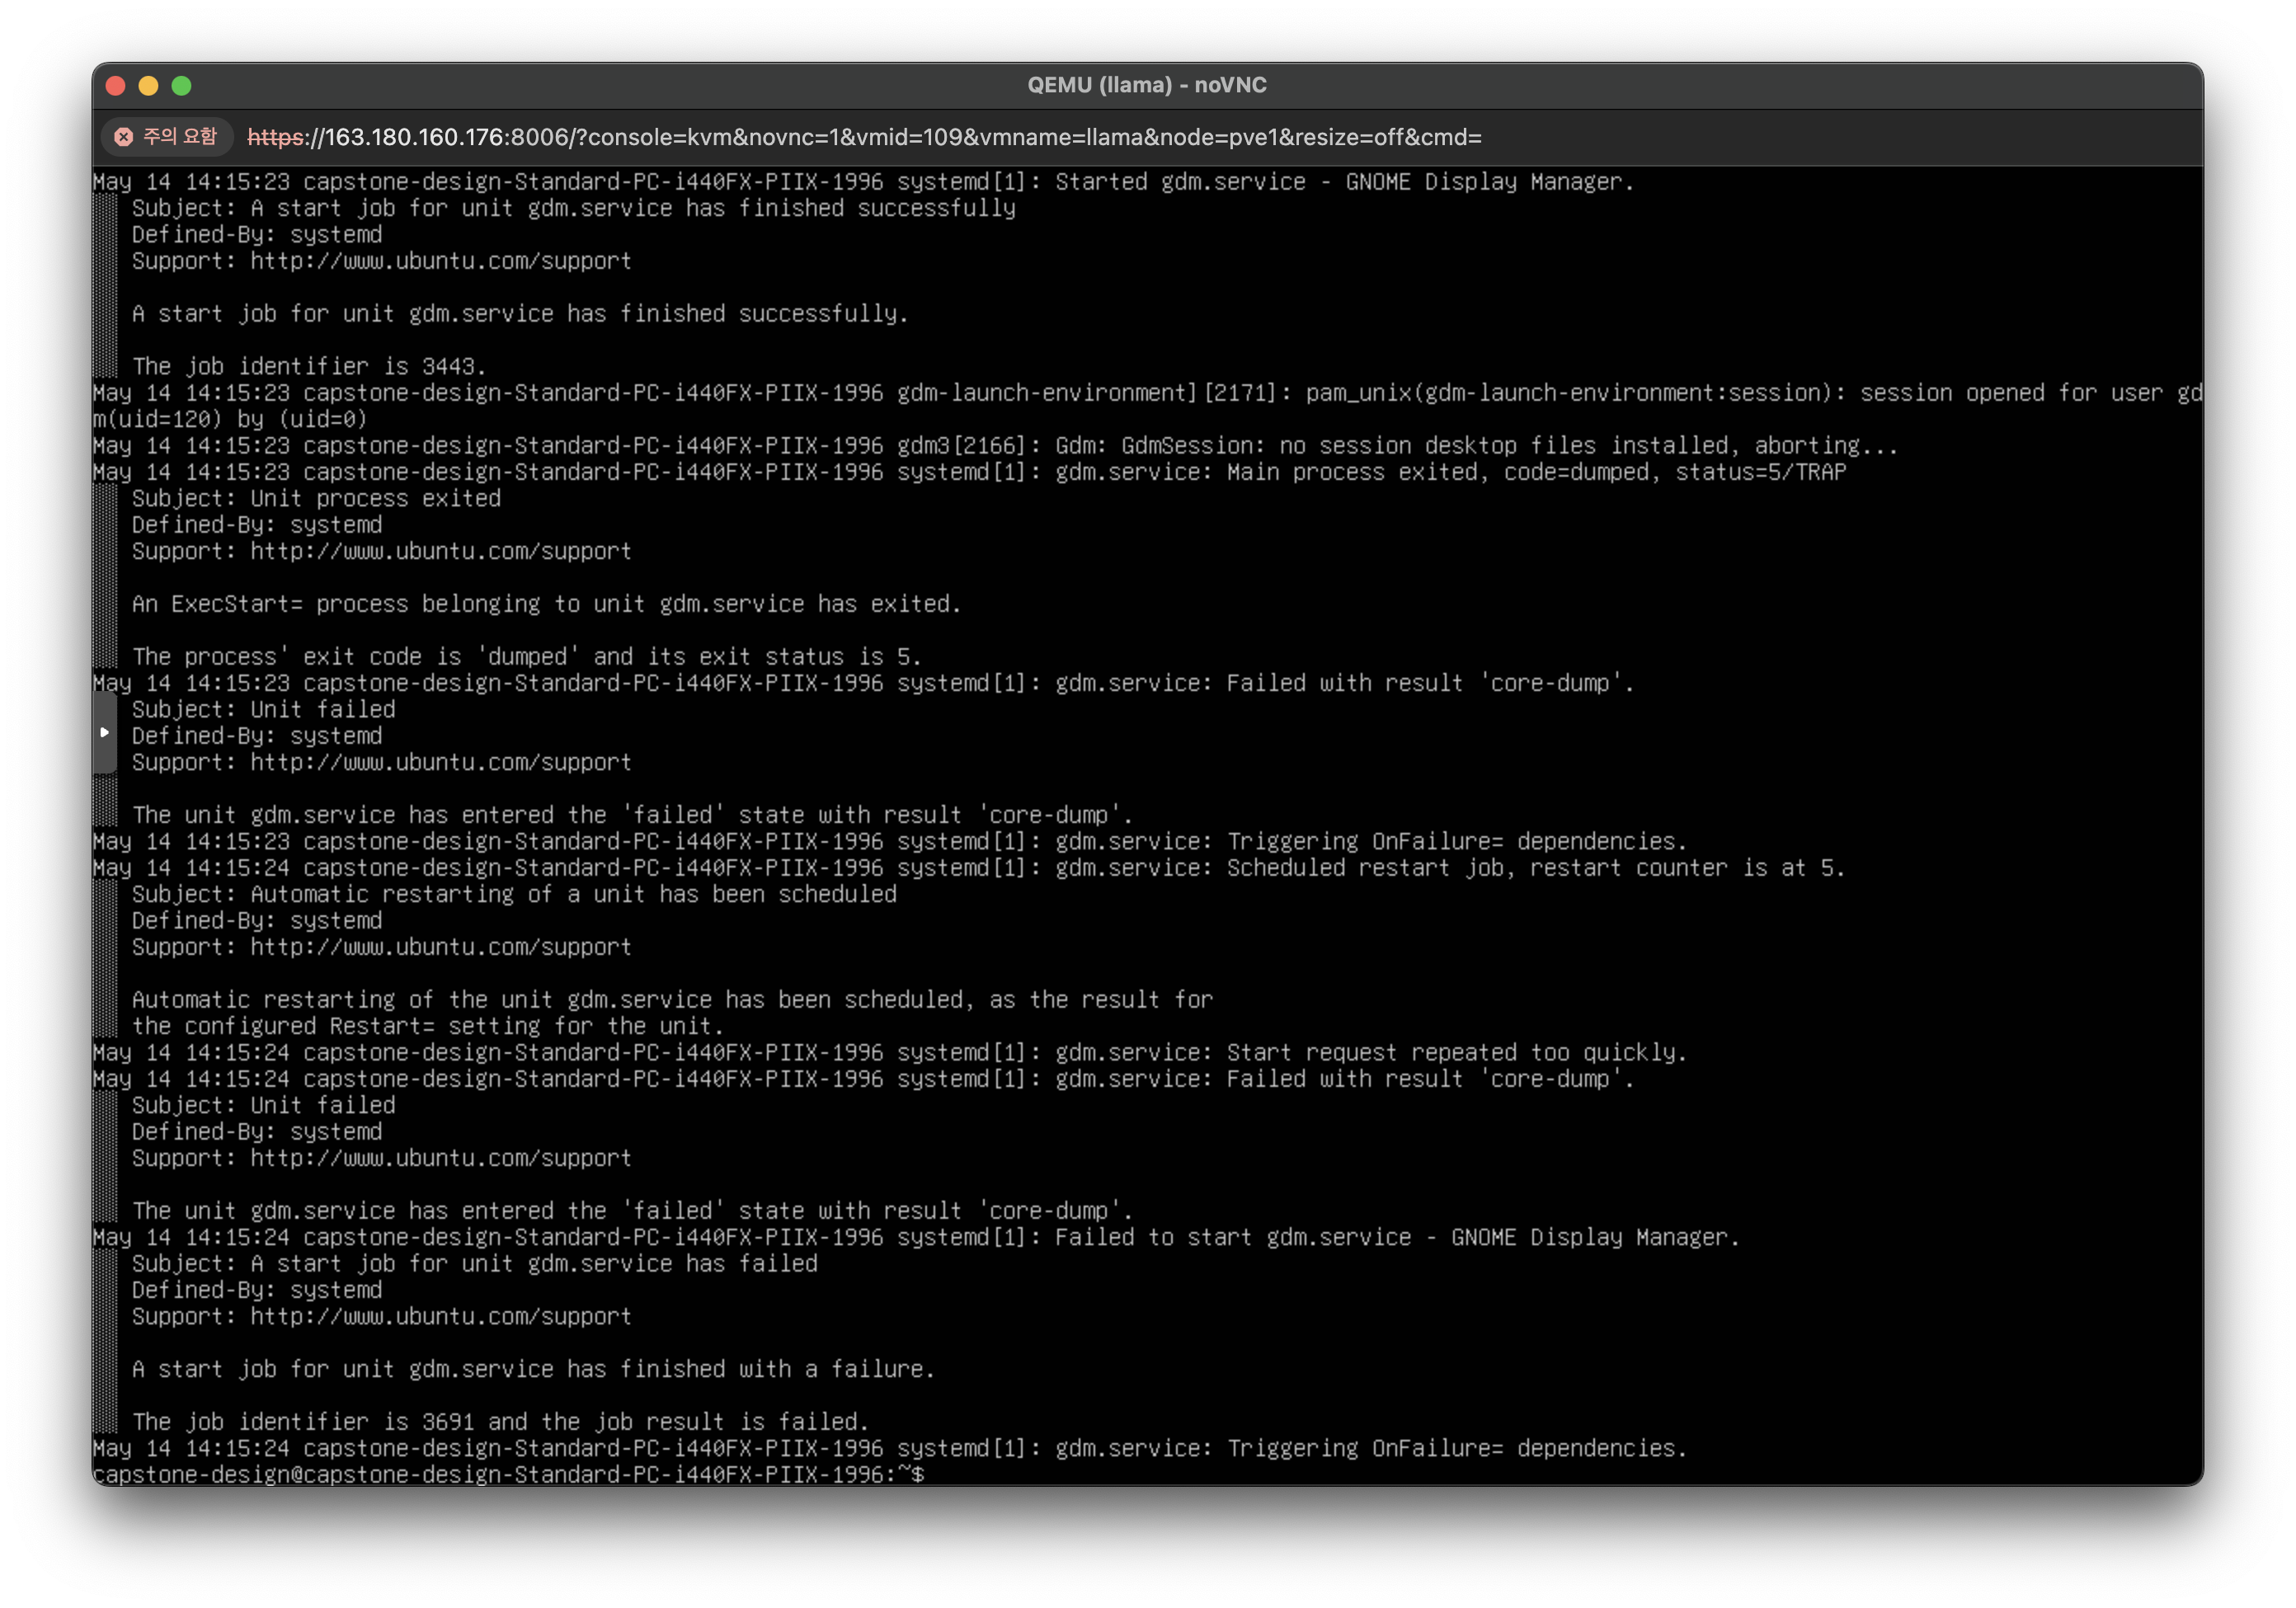The width and height of the screenshot is (2296, 1608).
Task: Click 'The job identifier is 3443' line
Action: [308, 366]
